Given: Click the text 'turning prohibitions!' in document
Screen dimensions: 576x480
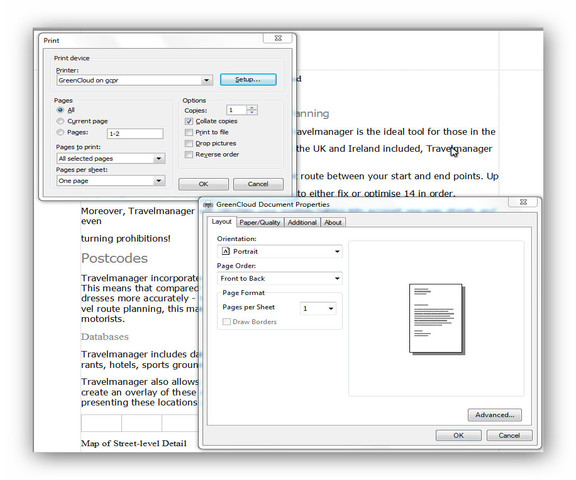Looking at the screenshot, I should (x=126, y=239).
